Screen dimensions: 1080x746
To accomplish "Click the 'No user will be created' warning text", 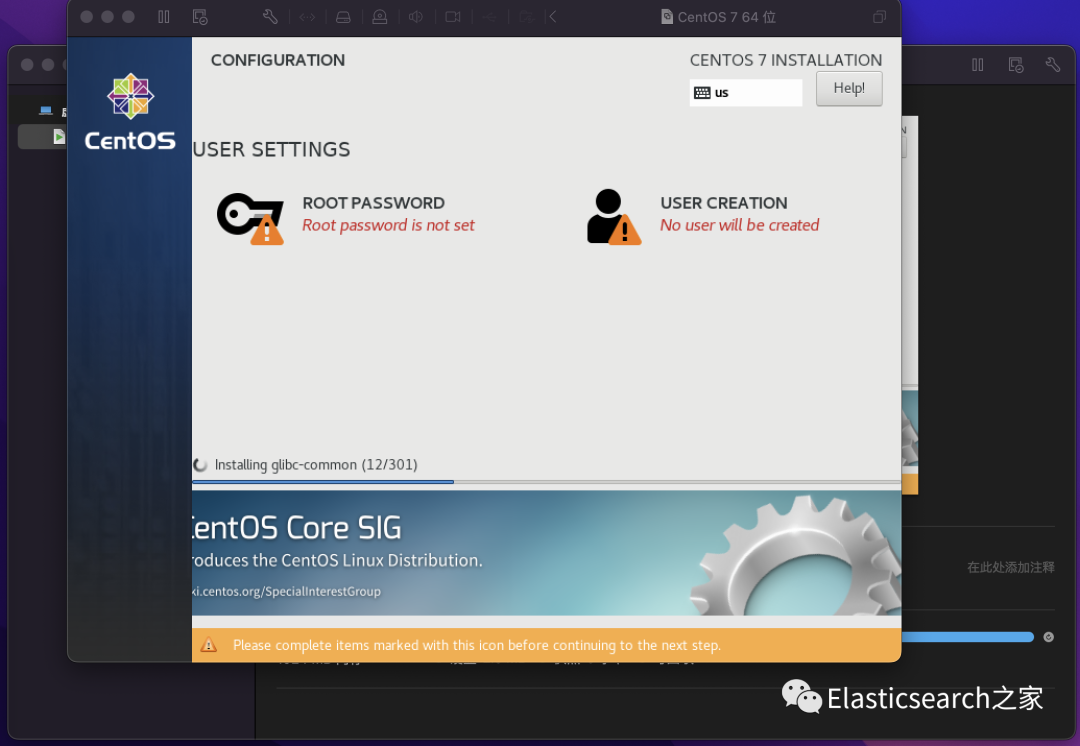I will 740,225.
